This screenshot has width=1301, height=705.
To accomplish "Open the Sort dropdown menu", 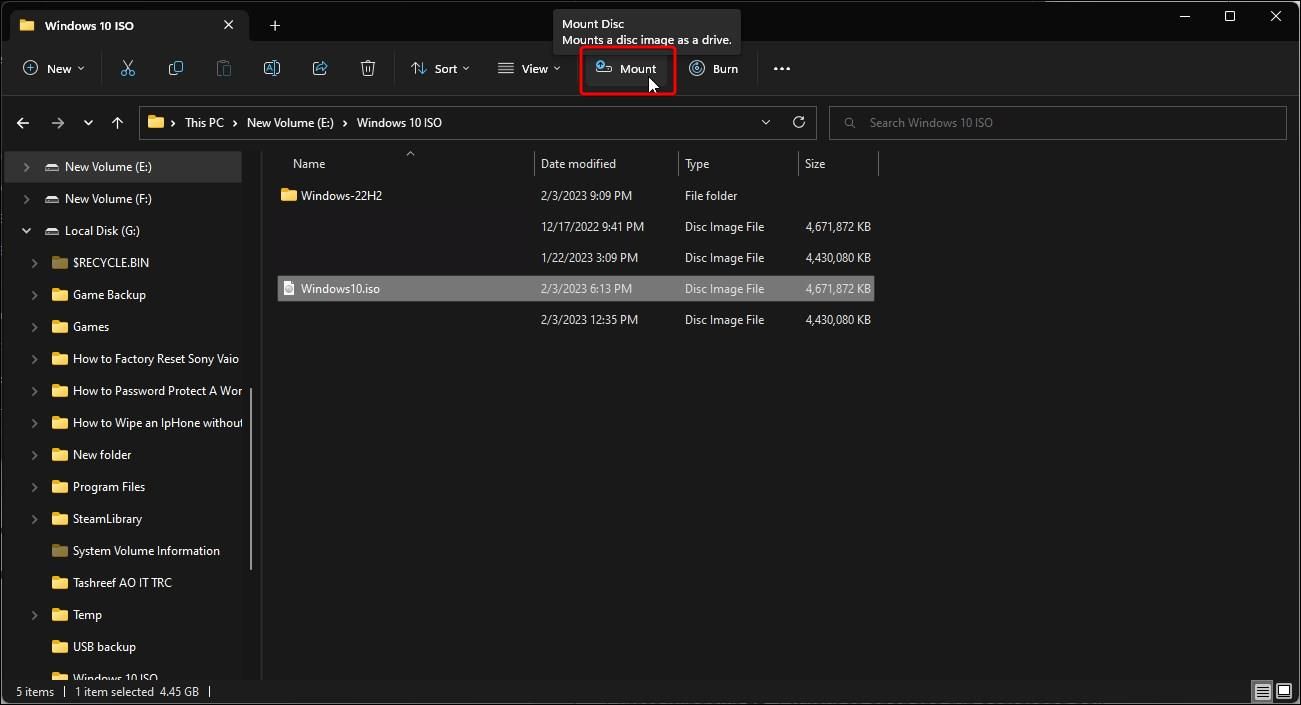I will 441,69.
